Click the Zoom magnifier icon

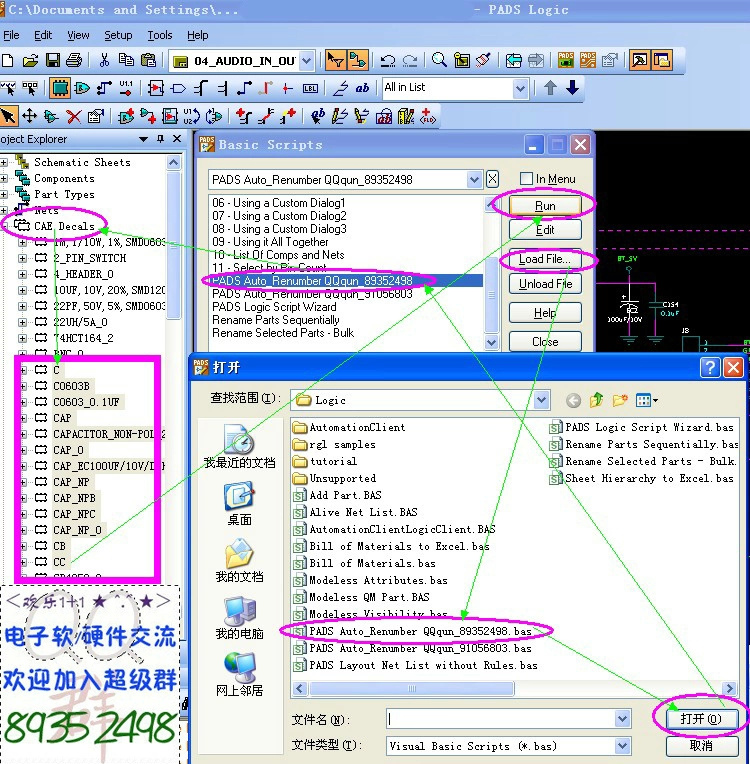point(439,60)
